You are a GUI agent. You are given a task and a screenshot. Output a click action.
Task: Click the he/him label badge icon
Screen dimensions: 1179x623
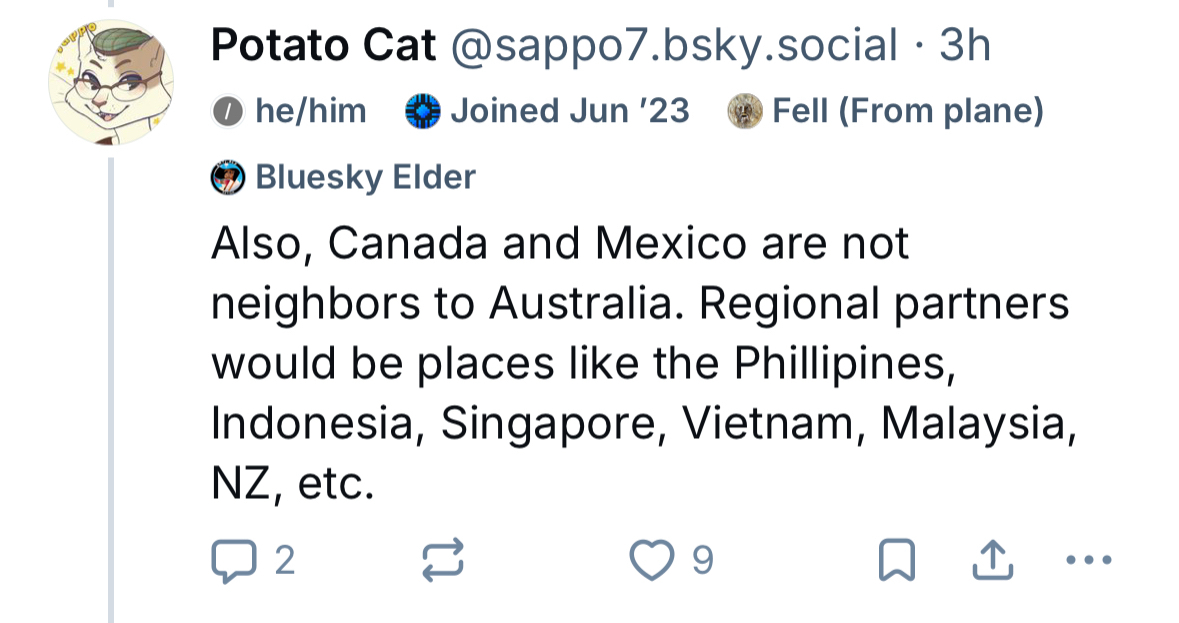pos(229,112)
